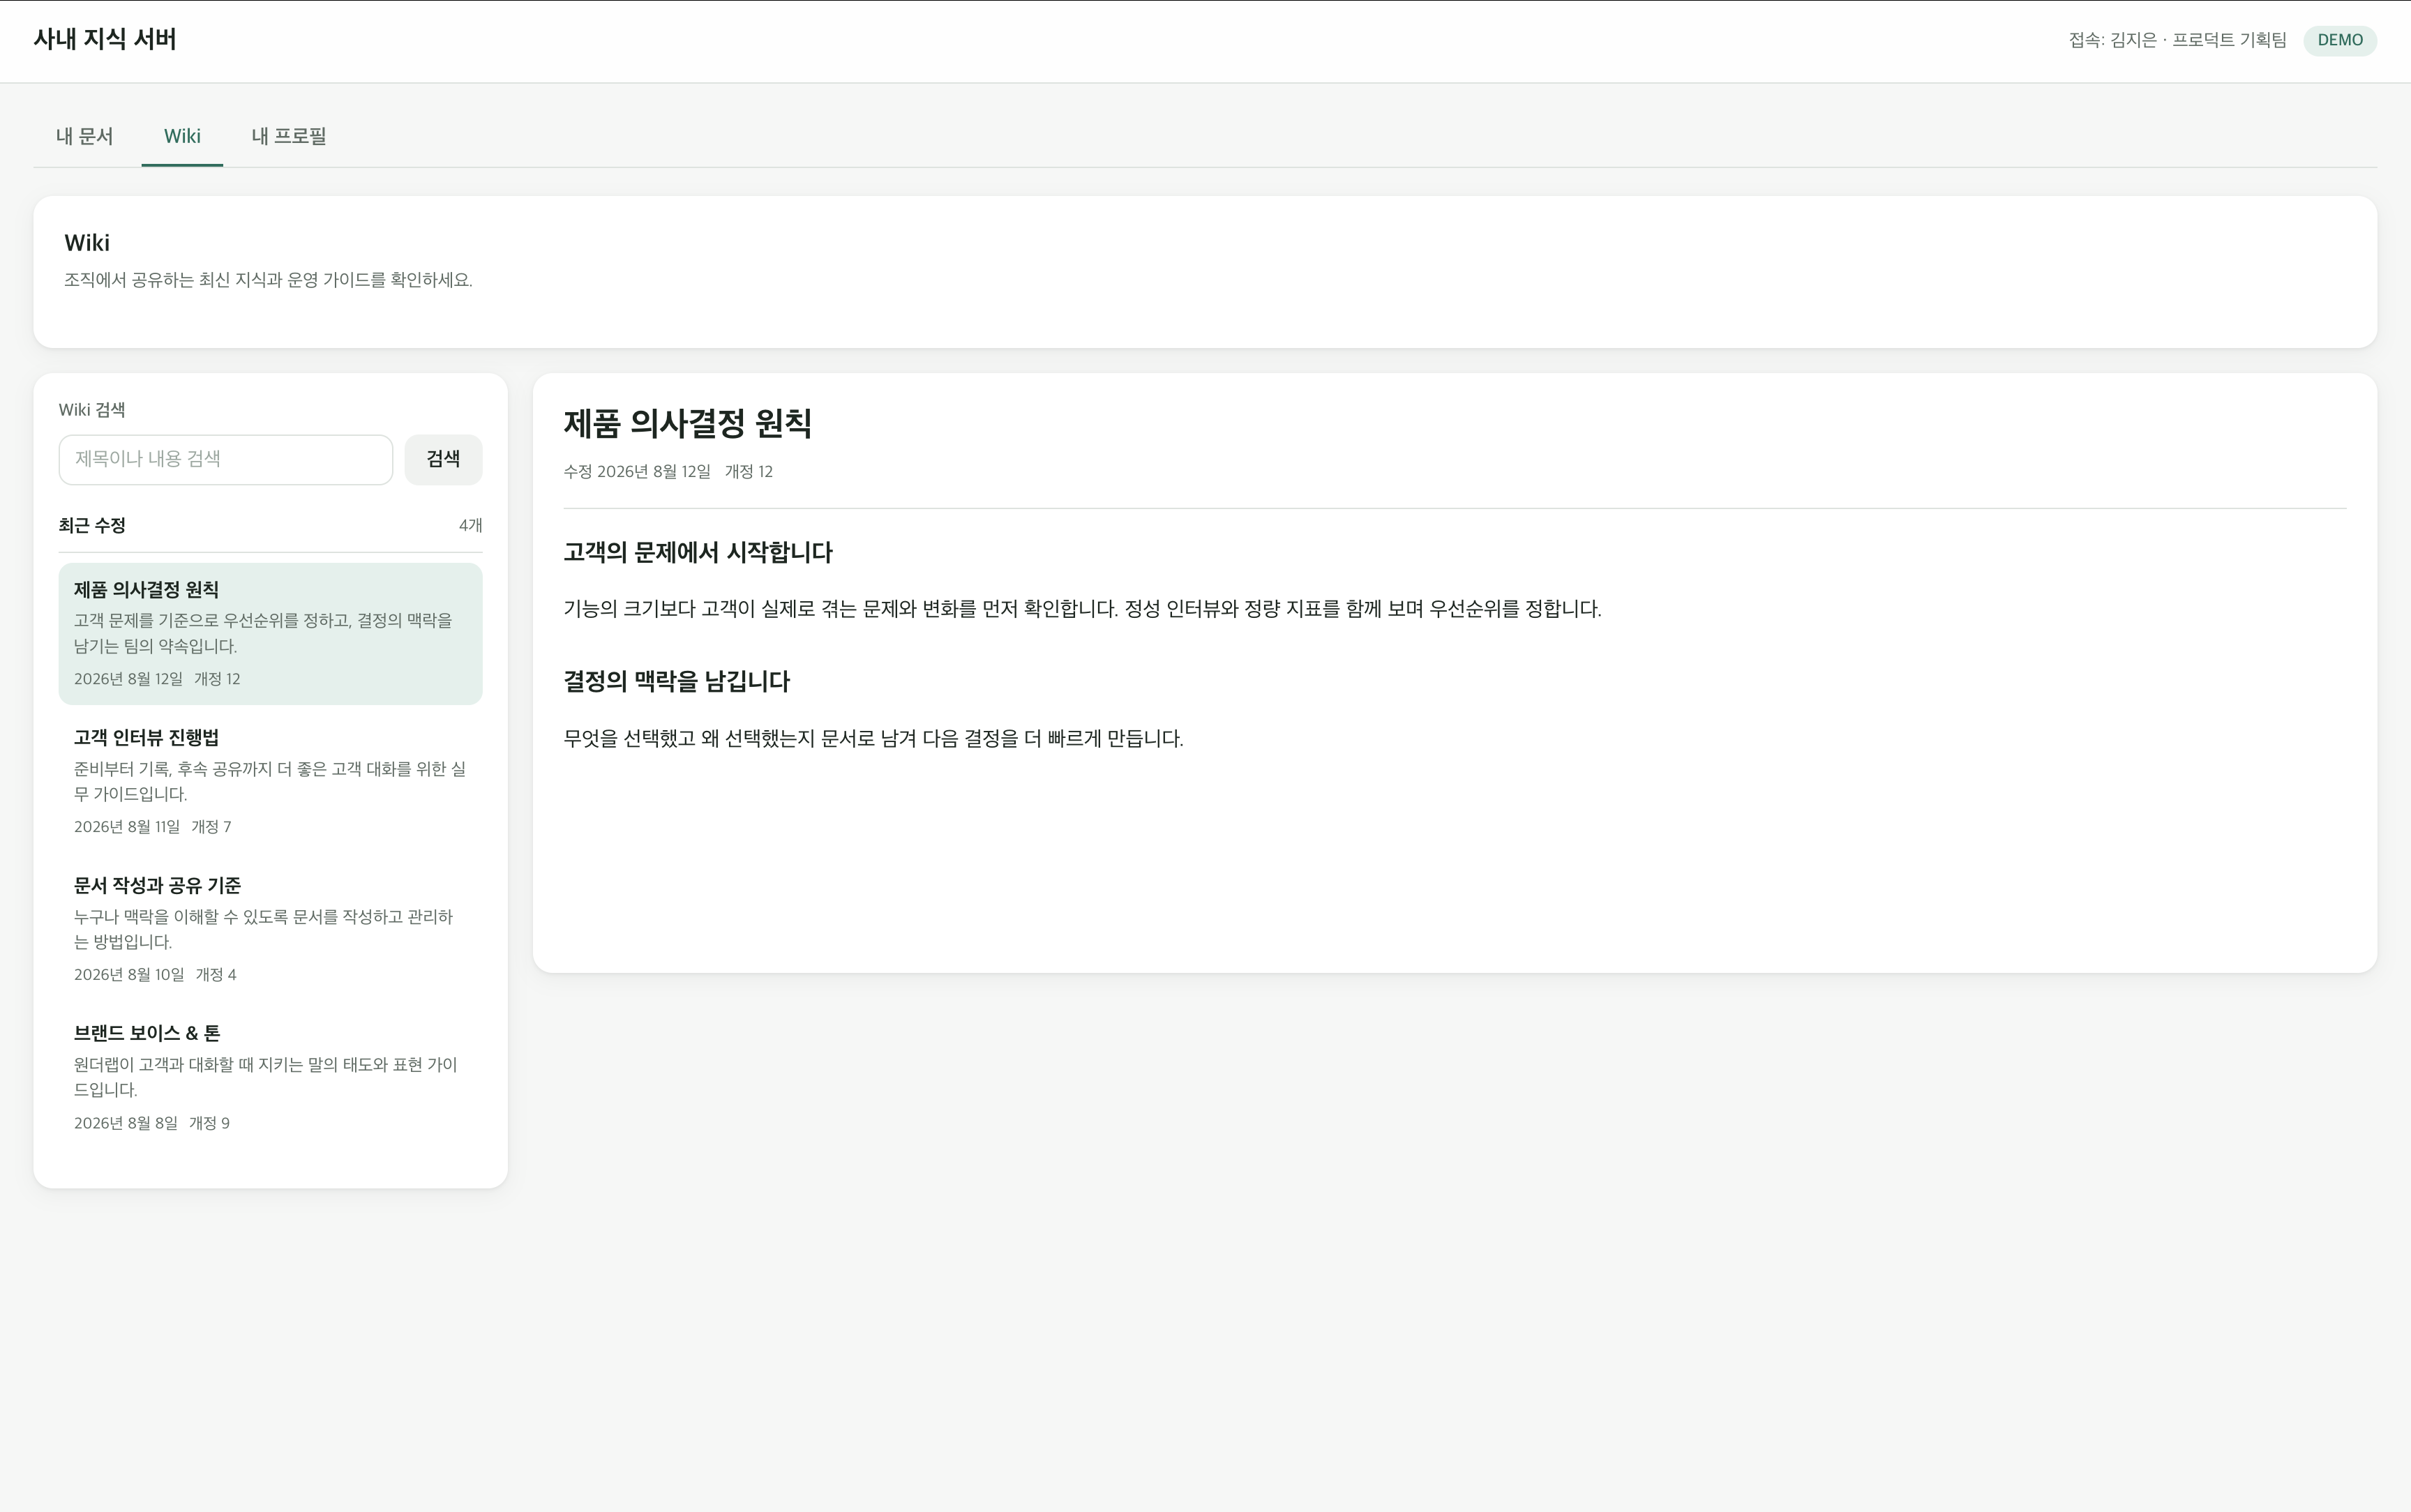This screenshot has height=1512, width=2411.
Task: Open the 고객 인터뷰 진행법 article
Action: coord(270,781)
